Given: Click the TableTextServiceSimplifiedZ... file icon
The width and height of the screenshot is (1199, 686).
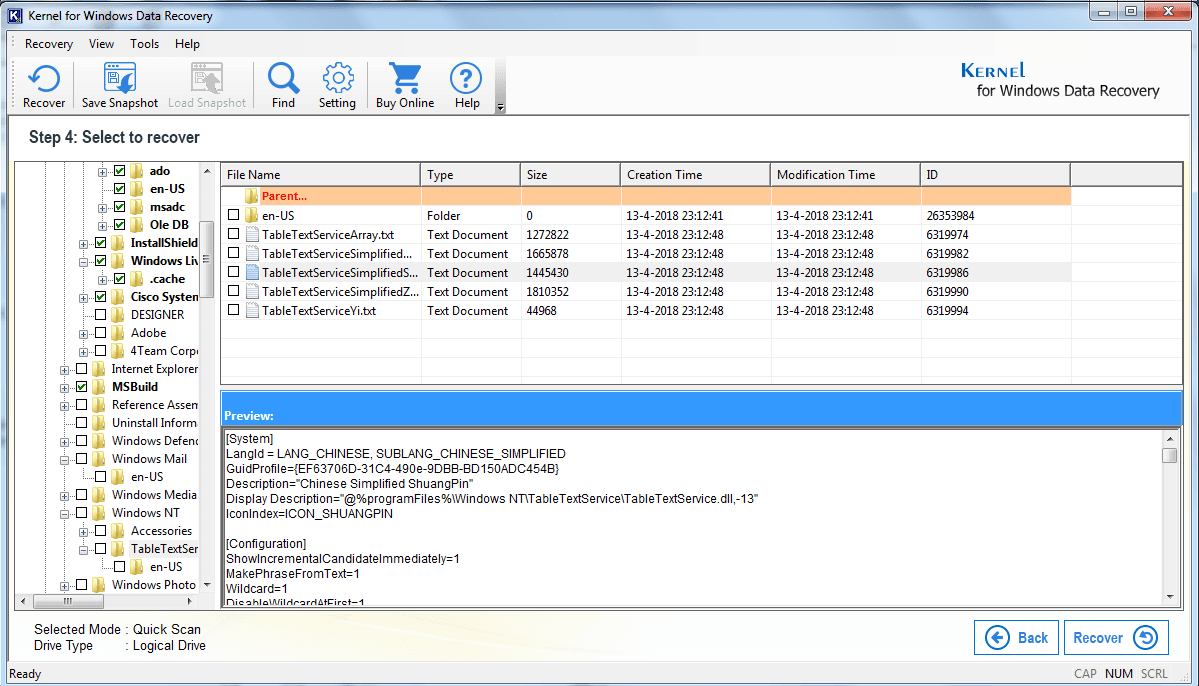Looking at the screenshot, I should (252, 291).
